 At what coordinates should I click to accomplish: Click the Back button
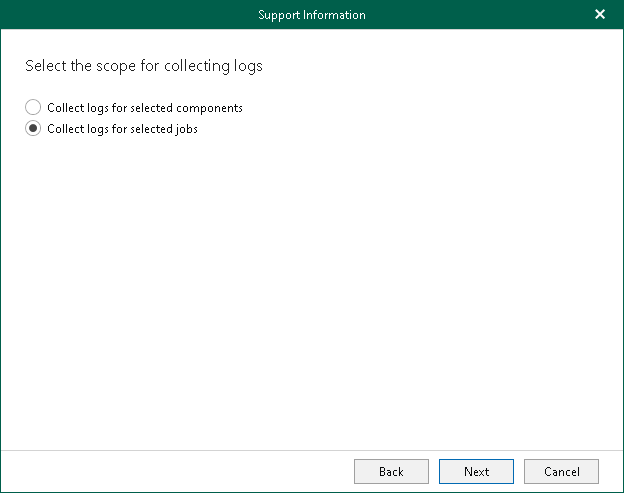click(x=391, y=472)
